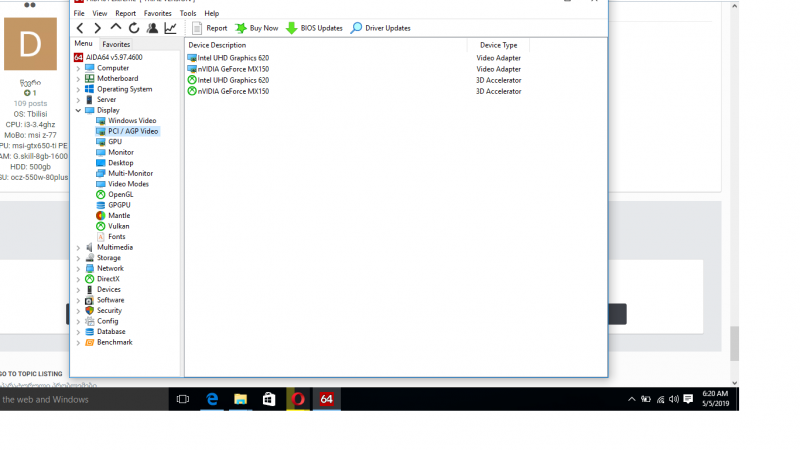
Task: Switch to the Favorites tab
Action: click(x=116, y=44)
